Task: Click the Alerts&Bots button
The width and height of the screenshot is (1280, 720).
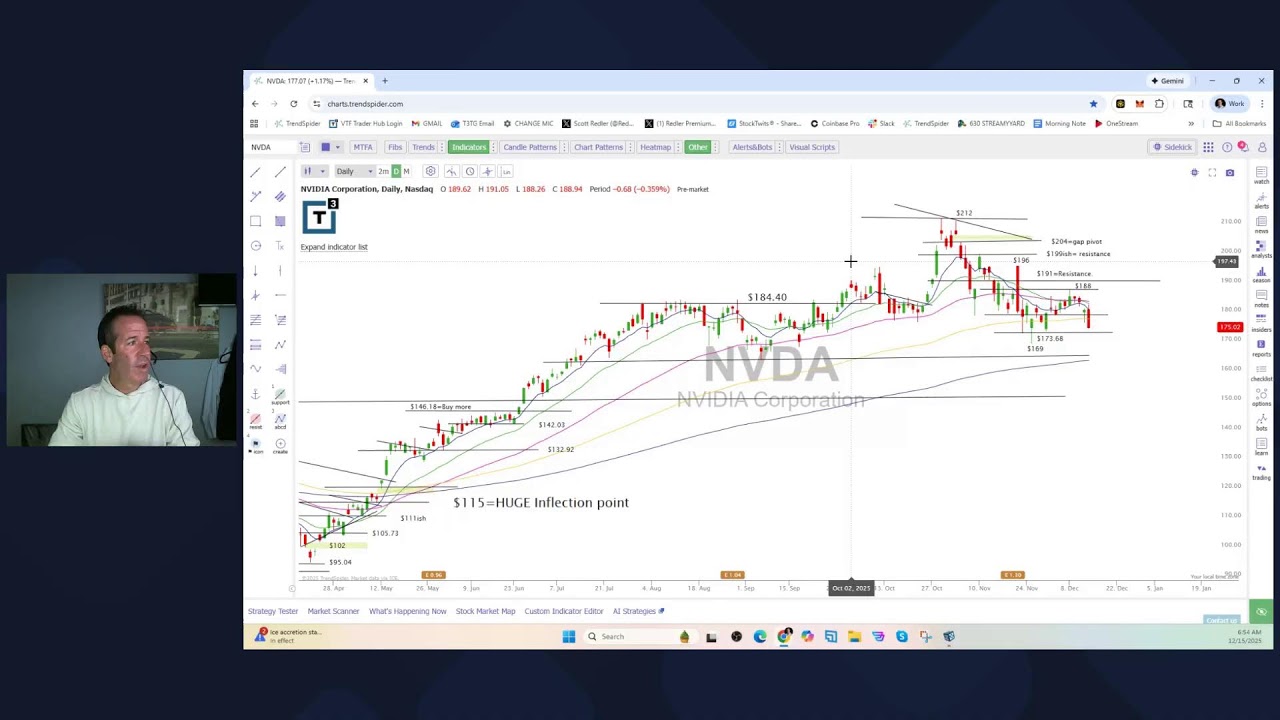Action: (x=752, y=147)
